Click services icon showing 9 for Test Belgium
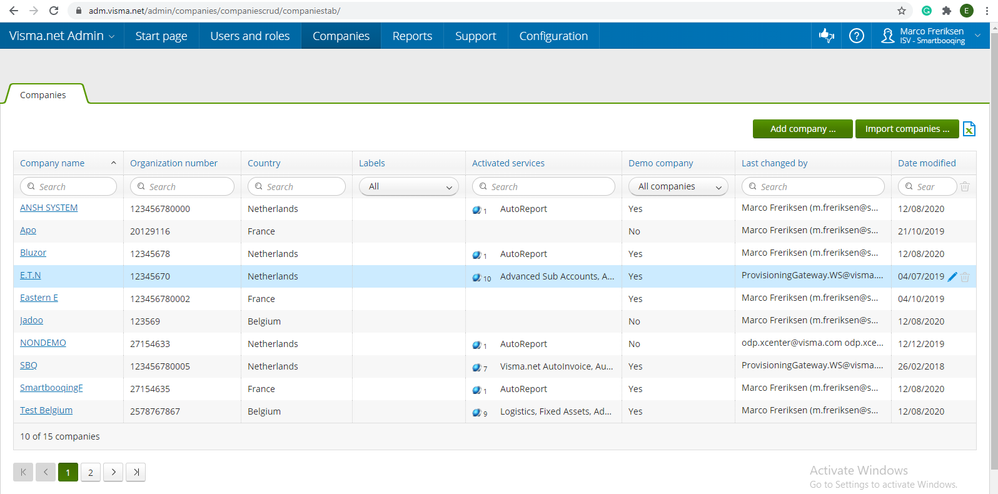Image resolution: width=998 pixels, height=494 pixels. point(479,413)
